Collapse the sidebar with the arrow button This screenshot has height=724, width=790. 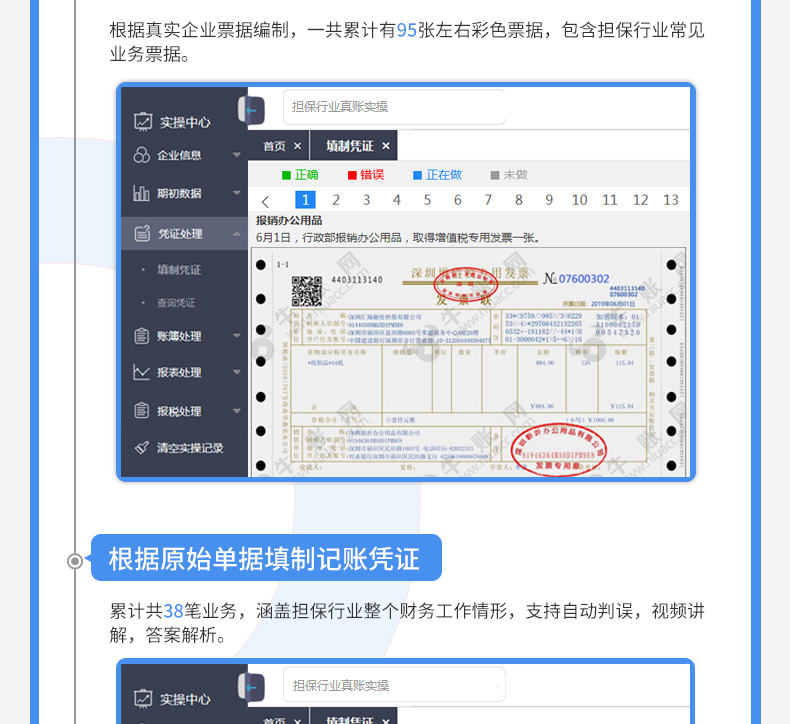pos(251,109)
